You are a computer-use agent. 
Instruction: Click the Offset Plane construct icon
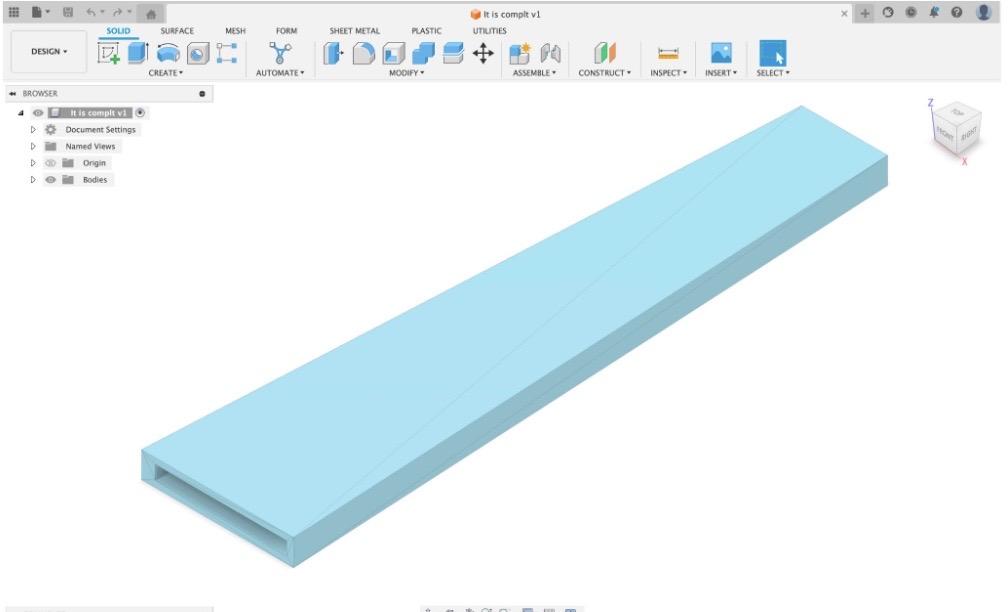tap(605, 53)
